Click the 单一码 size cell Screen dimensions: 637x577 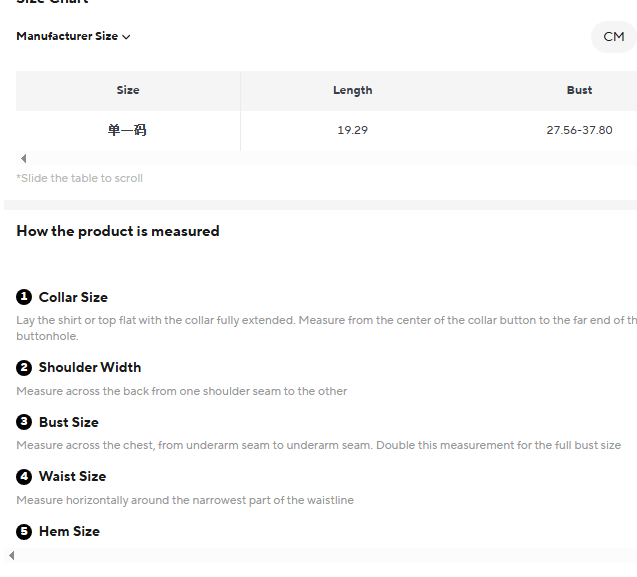[128, 130]
